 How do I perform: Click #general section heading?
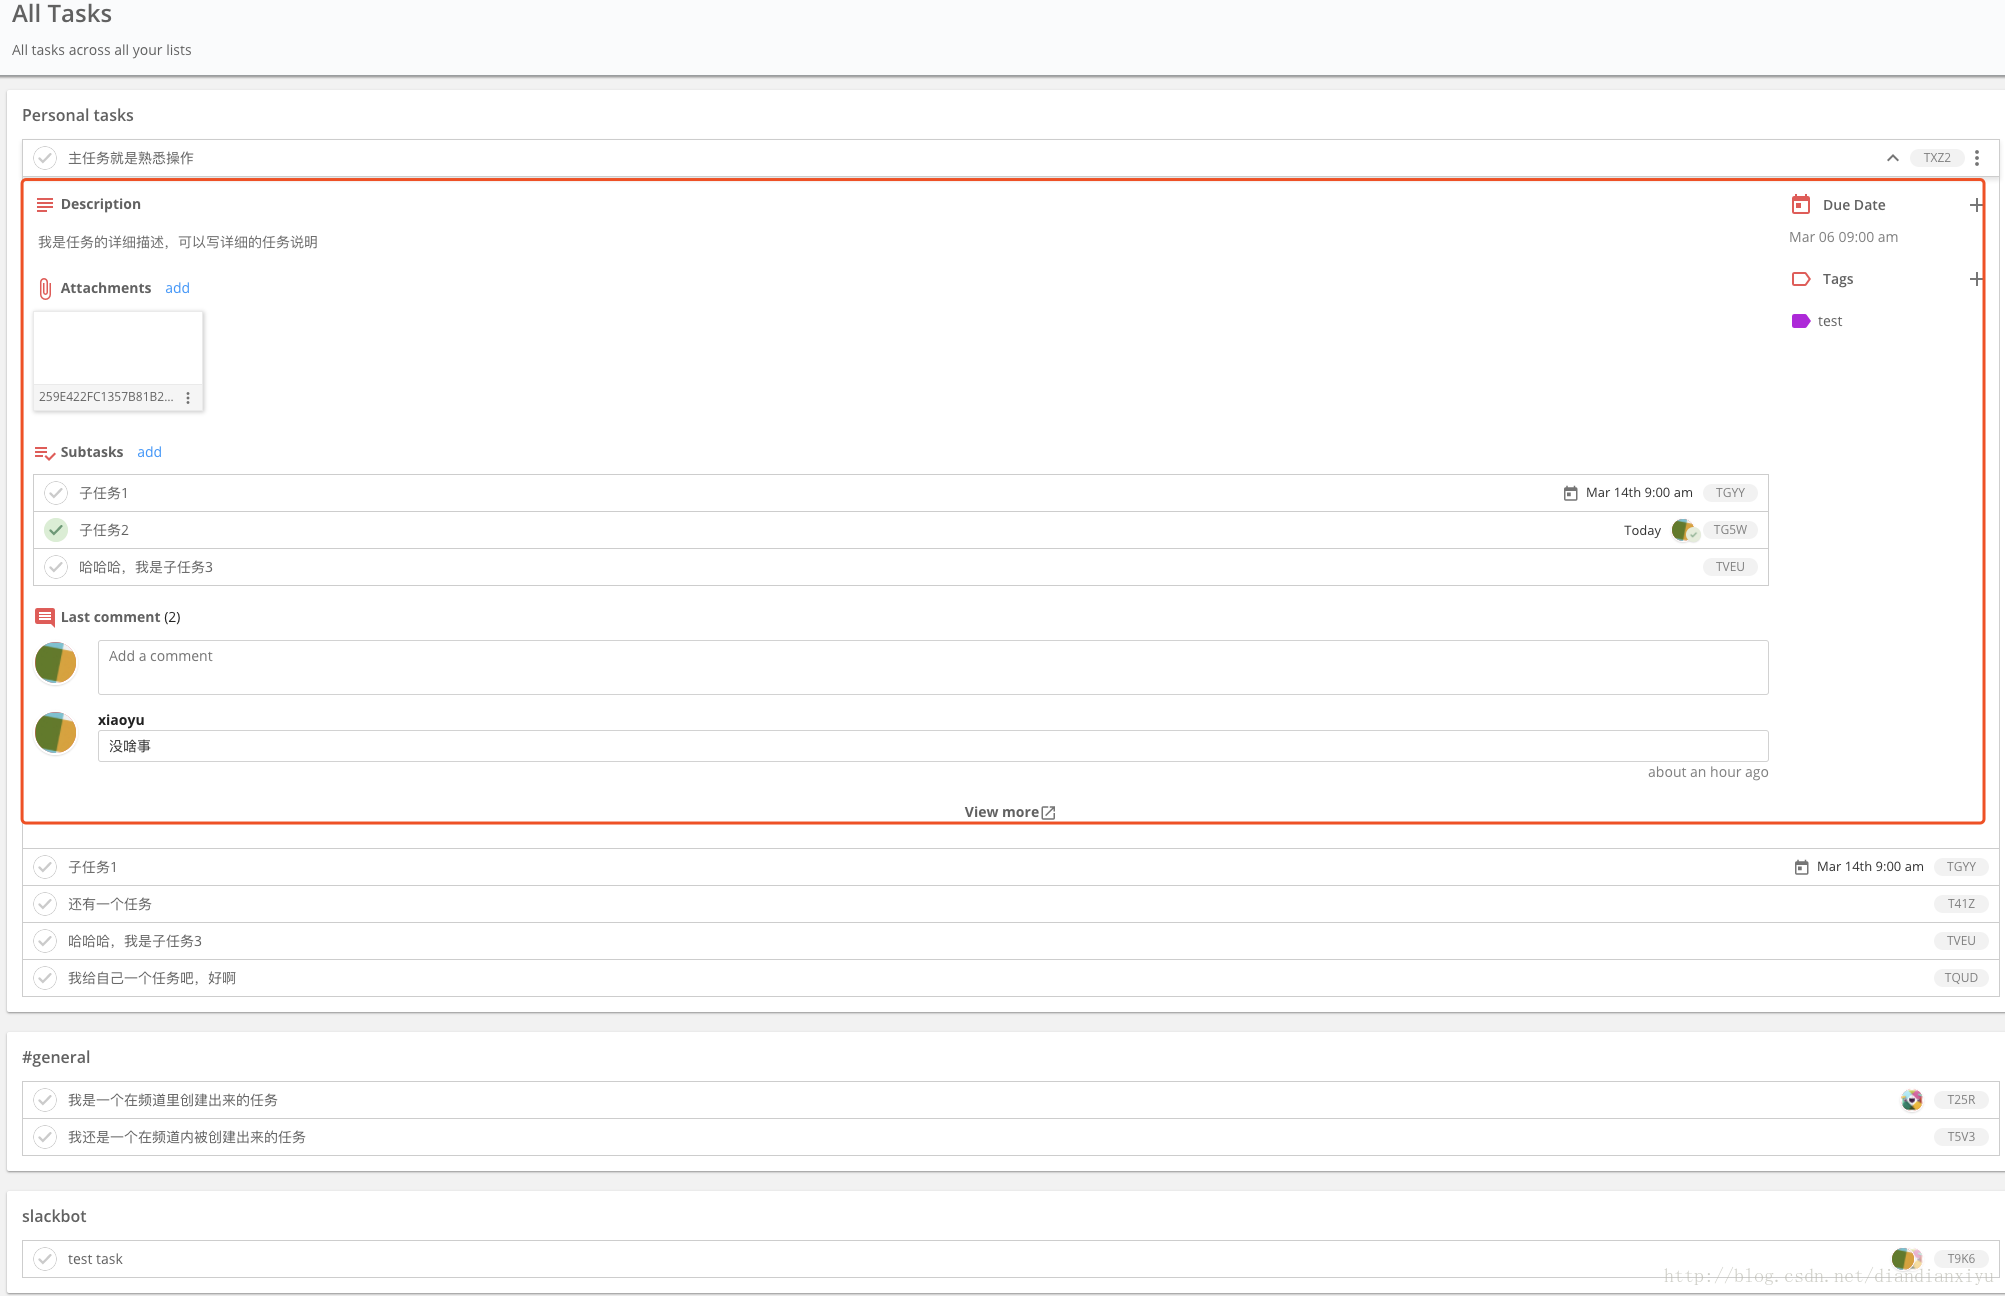pyautogui.click(x=56, y=1058)
